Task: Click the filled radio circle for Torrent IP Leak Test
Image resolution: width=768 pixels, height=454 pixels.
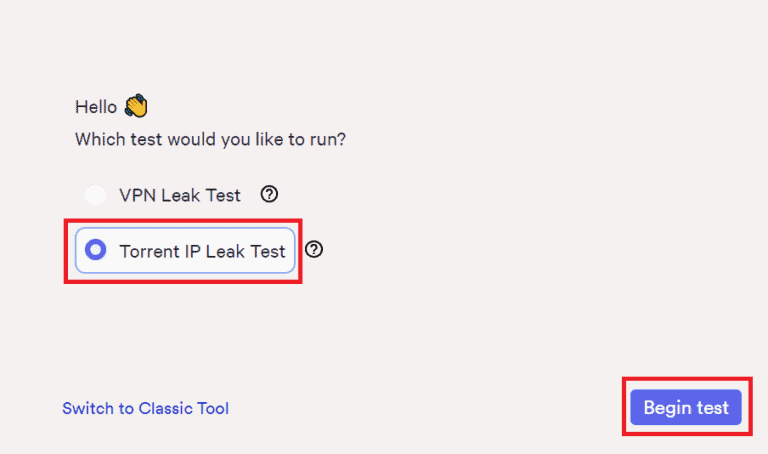Action: [x=96, y=251]
